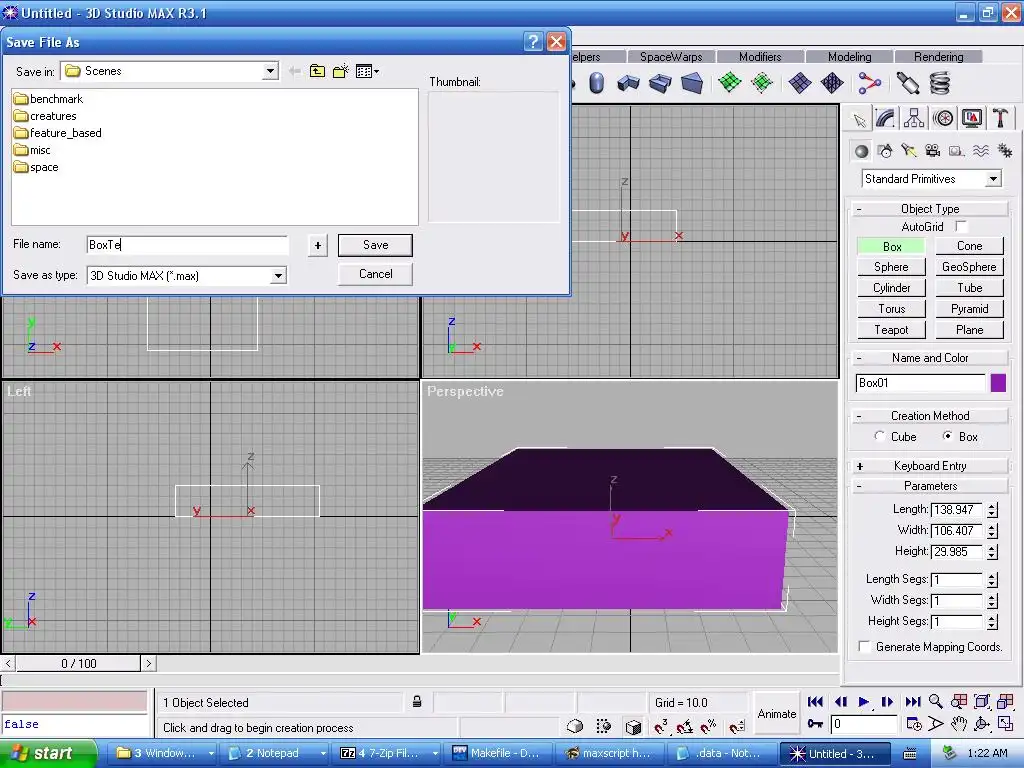Click the Prism shelf icon

(x=692, y=83)
